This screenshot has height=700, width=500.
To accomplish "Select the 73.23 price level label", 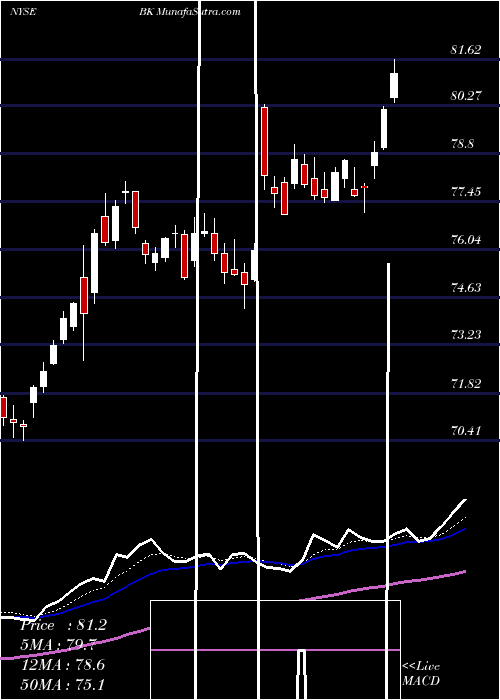I will tap(466, 334).
